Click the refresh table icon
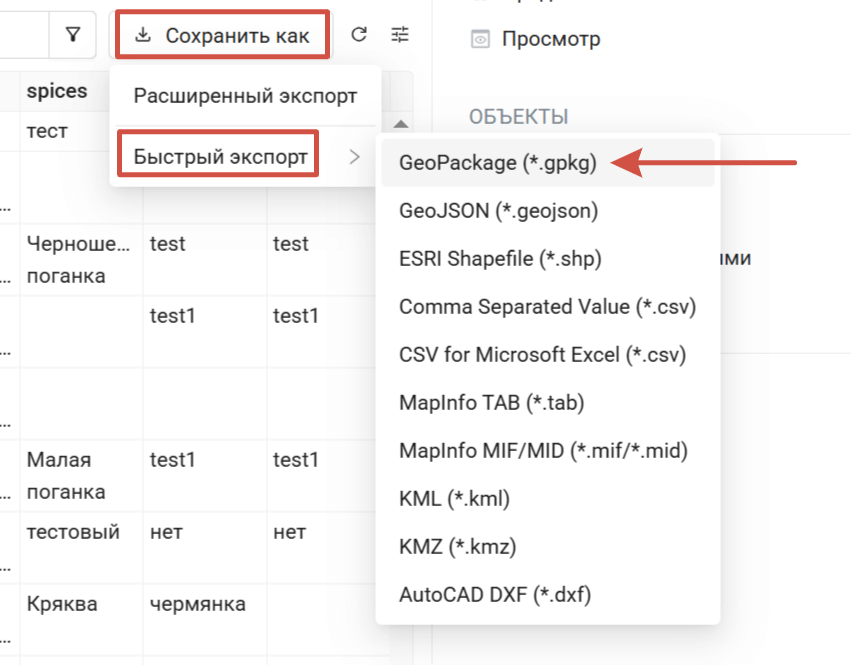 click(x=359, y=36)
